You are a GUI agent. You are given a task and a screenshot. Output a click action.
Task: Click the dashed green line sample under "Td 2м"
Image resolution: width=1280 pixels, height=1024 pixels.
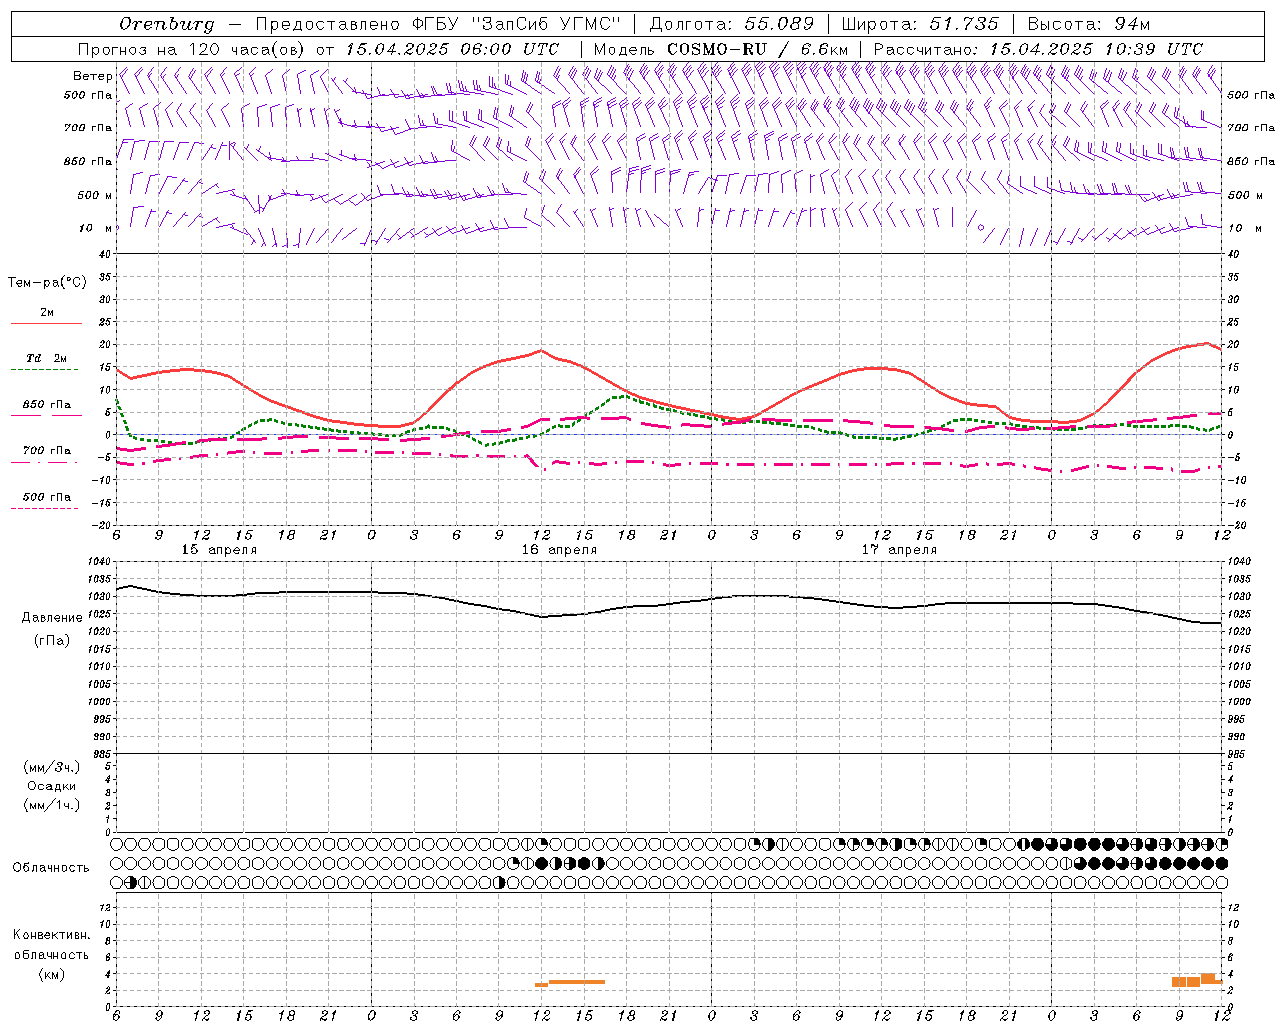pos(44,370)
